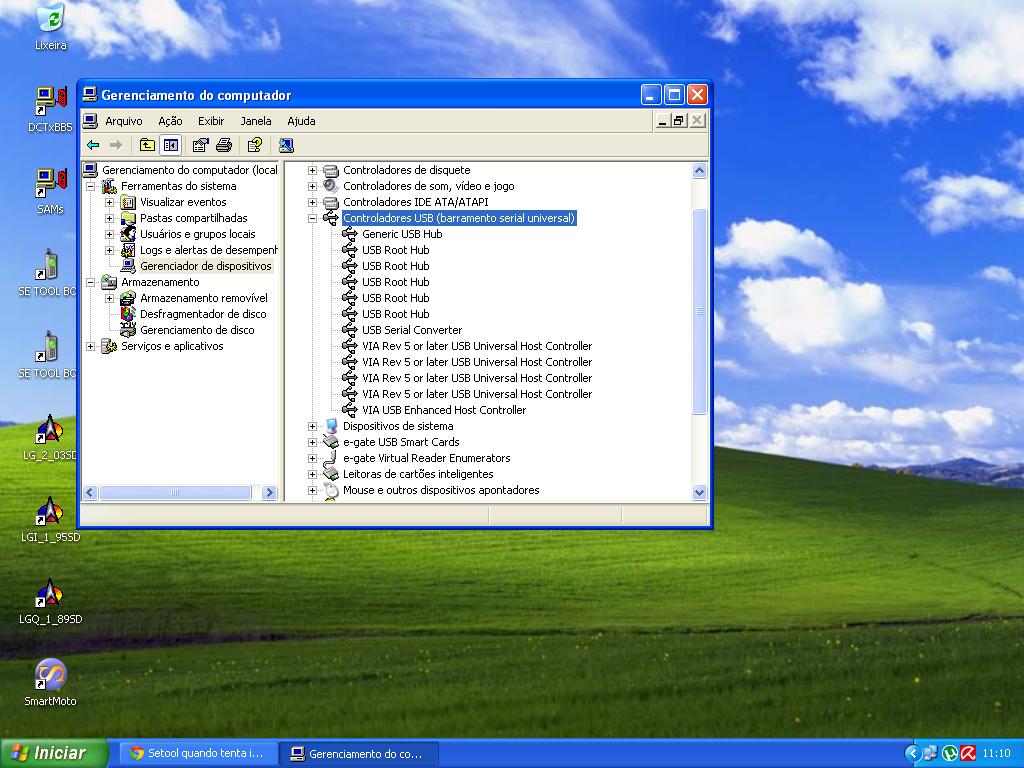Select Pastas compartilhadas tree item

click(193, 218)
